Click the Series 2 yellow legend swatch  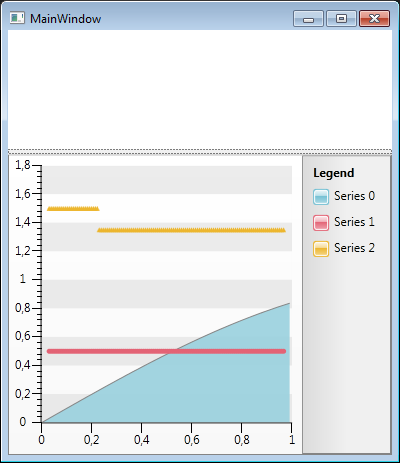[321, 249]
